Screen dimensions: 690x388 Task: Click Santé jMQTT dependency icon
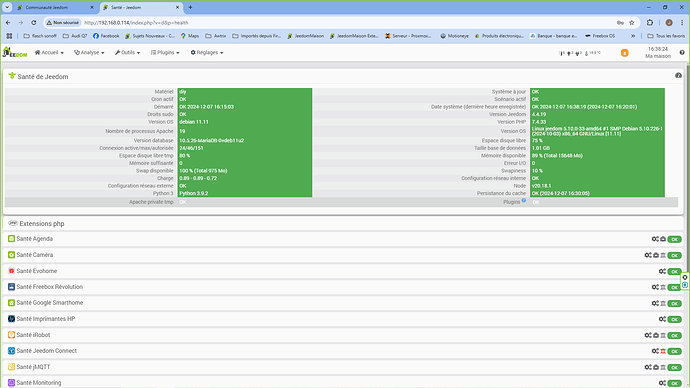656,367
